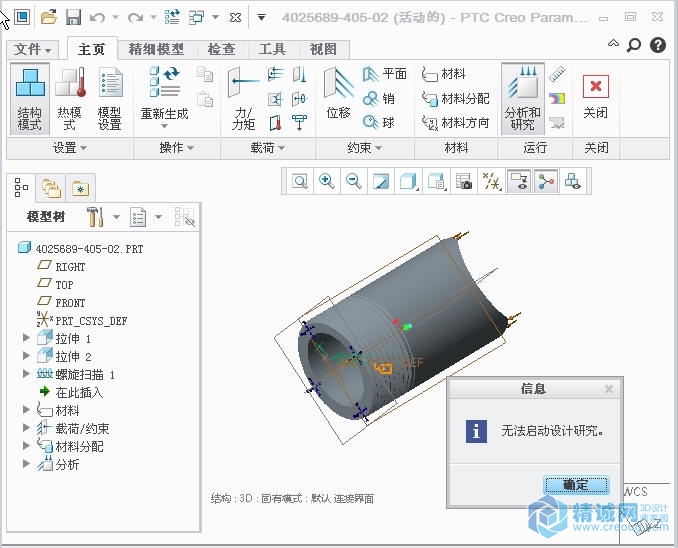This screenshot has width=678, height=548.
Task: Expand the 拉伸 2 tree node
Action: pos(26,356)
